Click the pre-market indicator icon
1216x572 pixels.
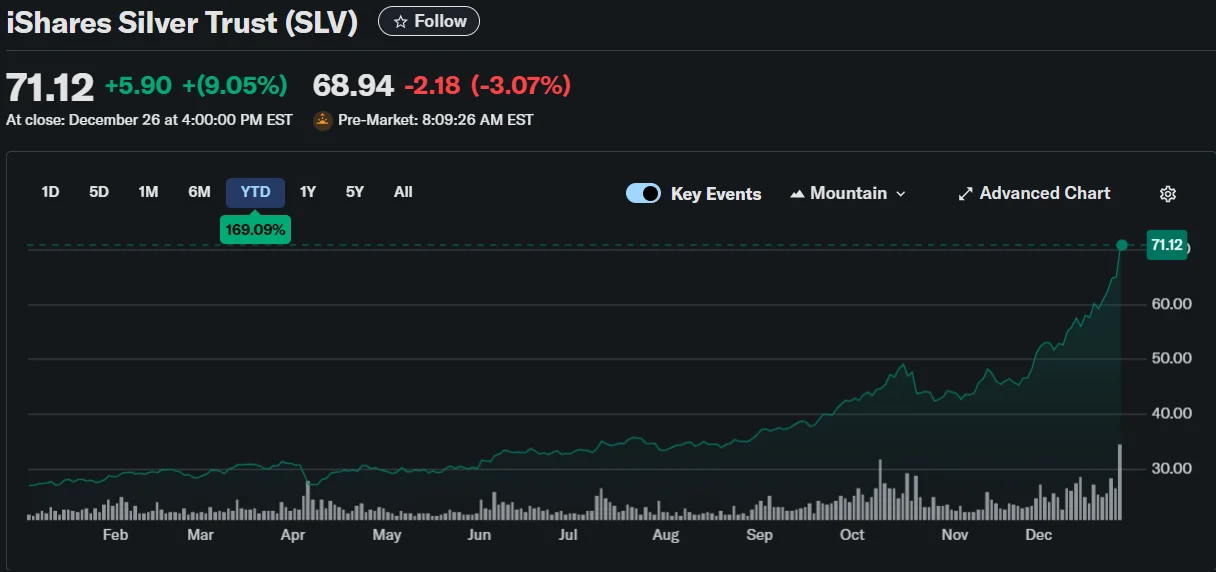click(x=323, y=120)
